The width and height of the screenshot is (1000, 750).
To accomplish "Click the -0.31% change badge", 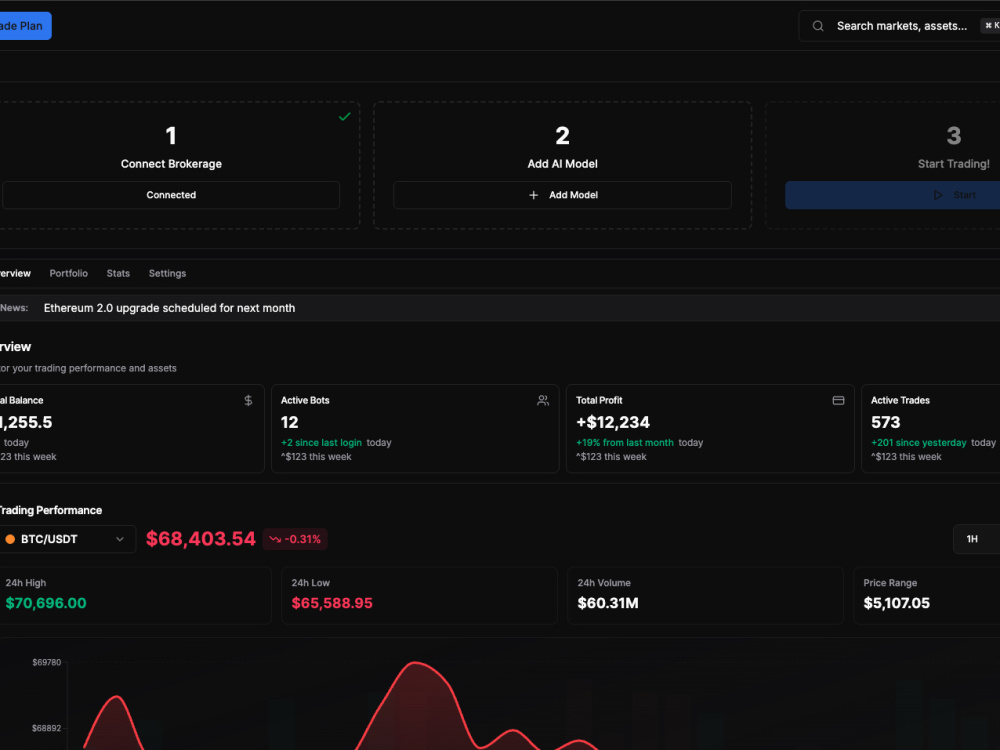I will click(295, 540).
